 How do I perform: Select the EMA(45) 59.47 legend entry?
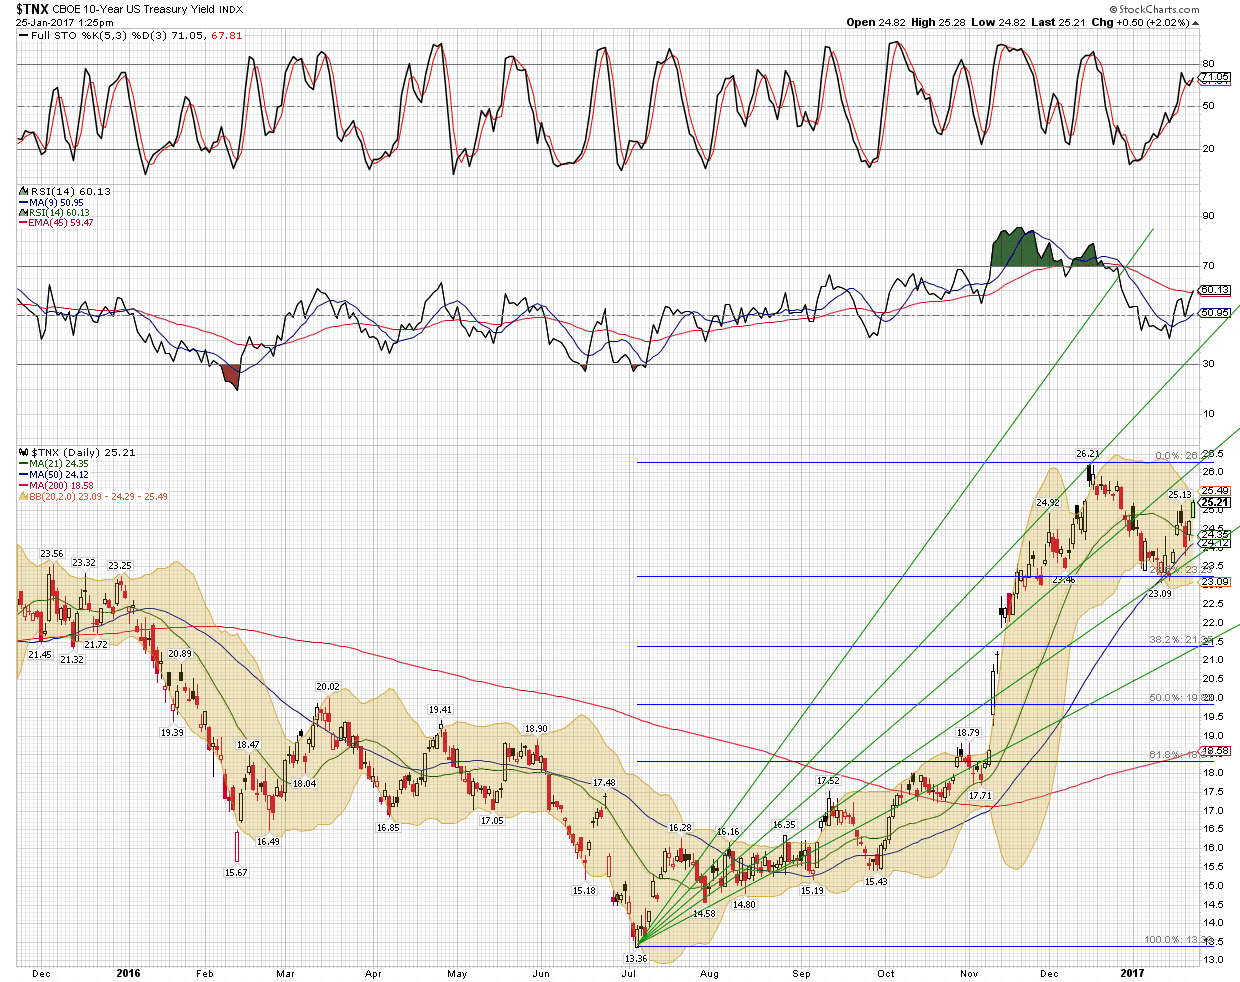pos(60,222)
